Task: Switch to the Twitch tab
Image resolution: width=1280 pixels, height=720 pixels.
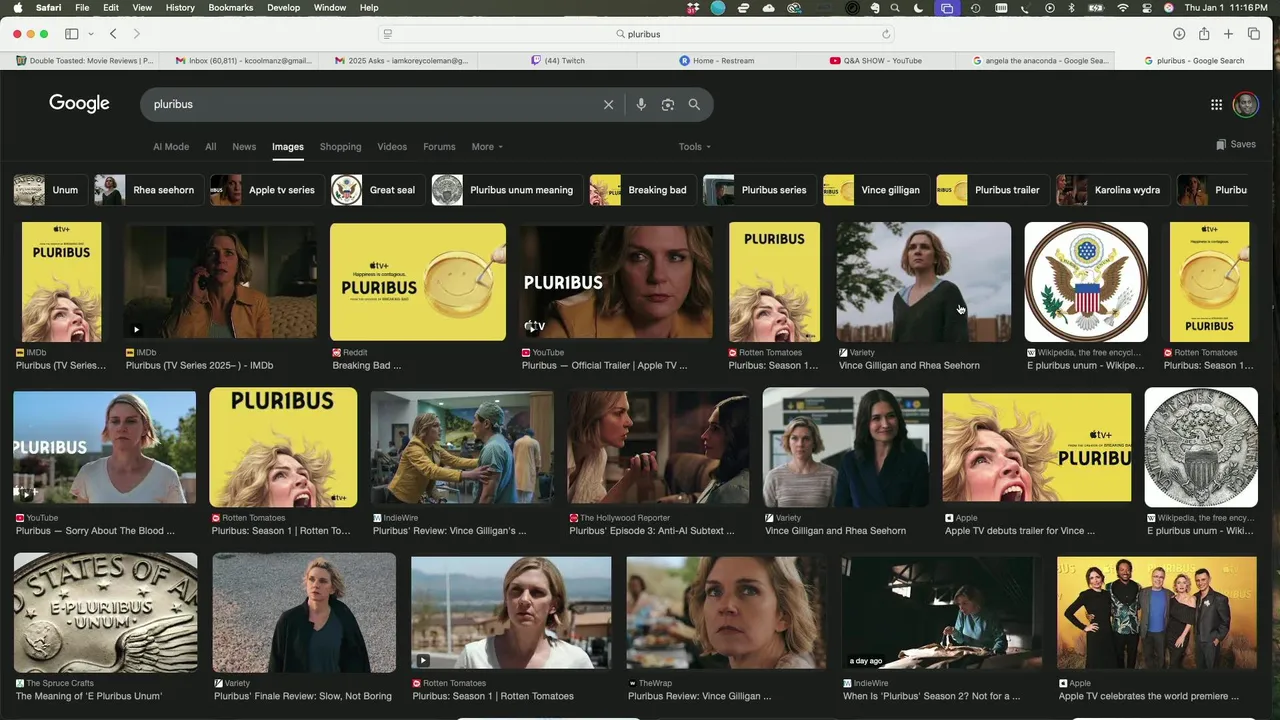Action: pos(558,61)
